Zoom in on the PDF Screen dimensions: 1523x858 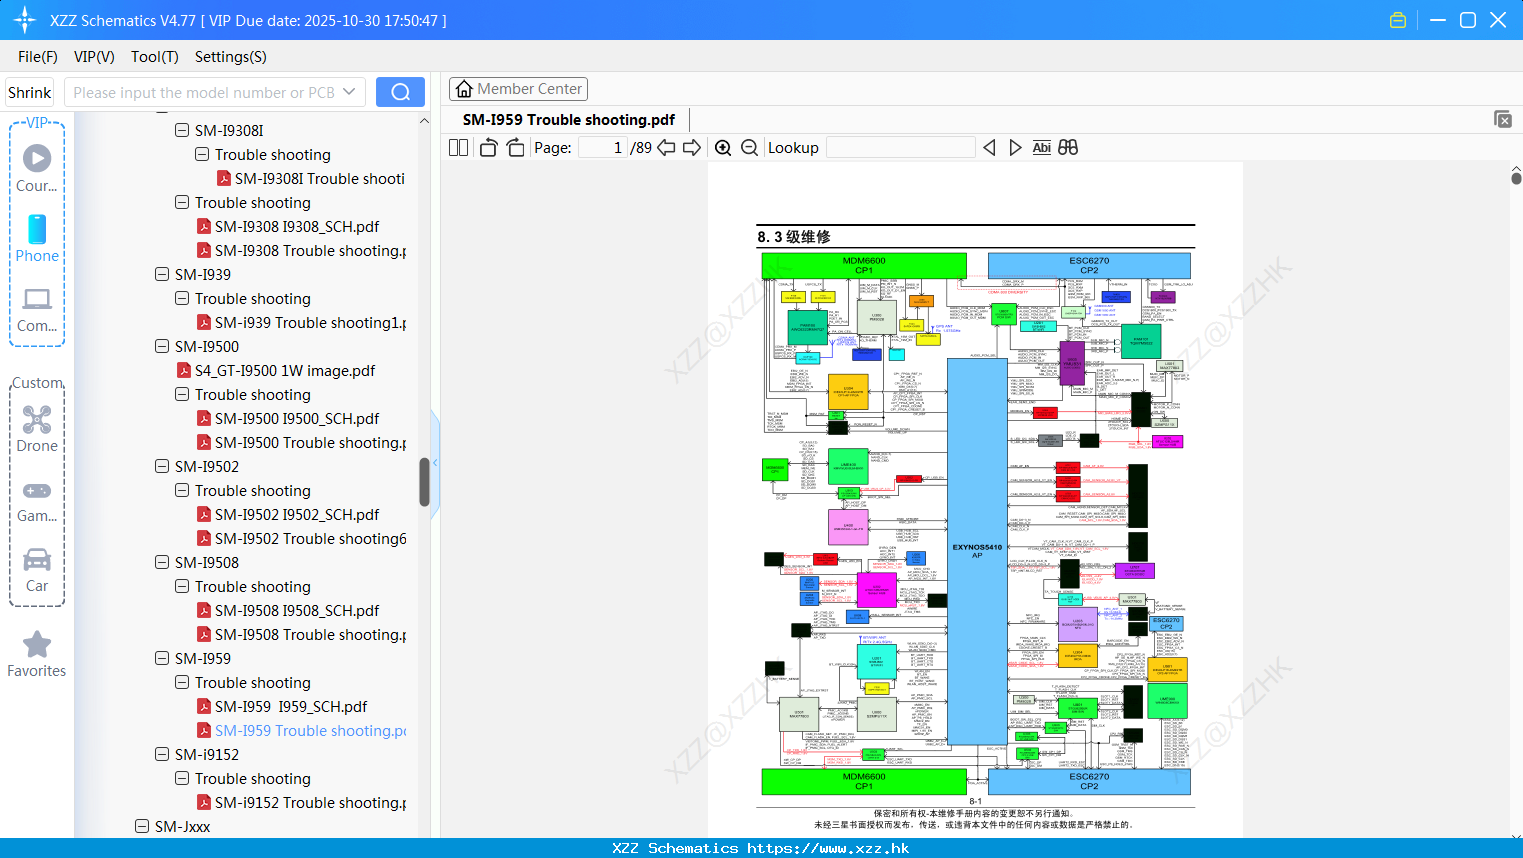[x=723, y=148]
